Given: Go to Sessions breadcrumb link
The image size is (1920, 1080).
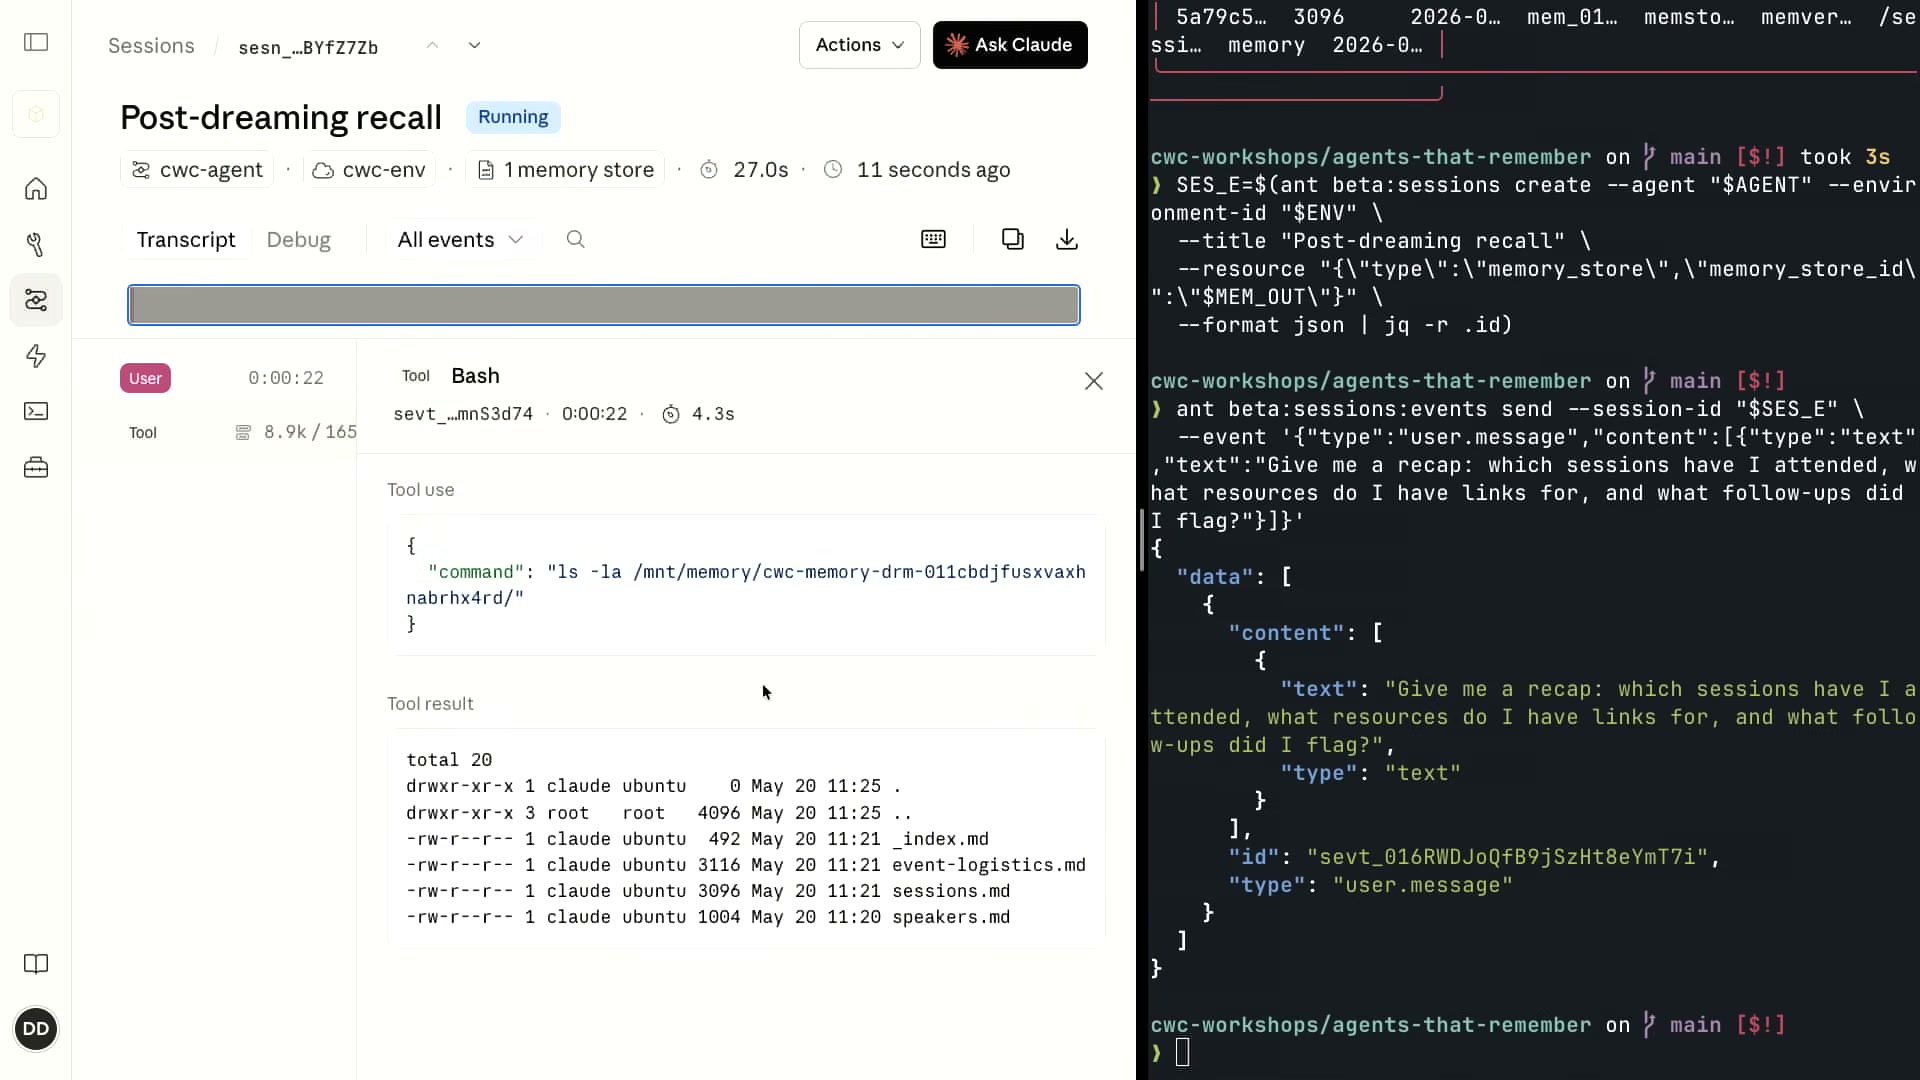Looking at the screenshot, I should (151, 46).
